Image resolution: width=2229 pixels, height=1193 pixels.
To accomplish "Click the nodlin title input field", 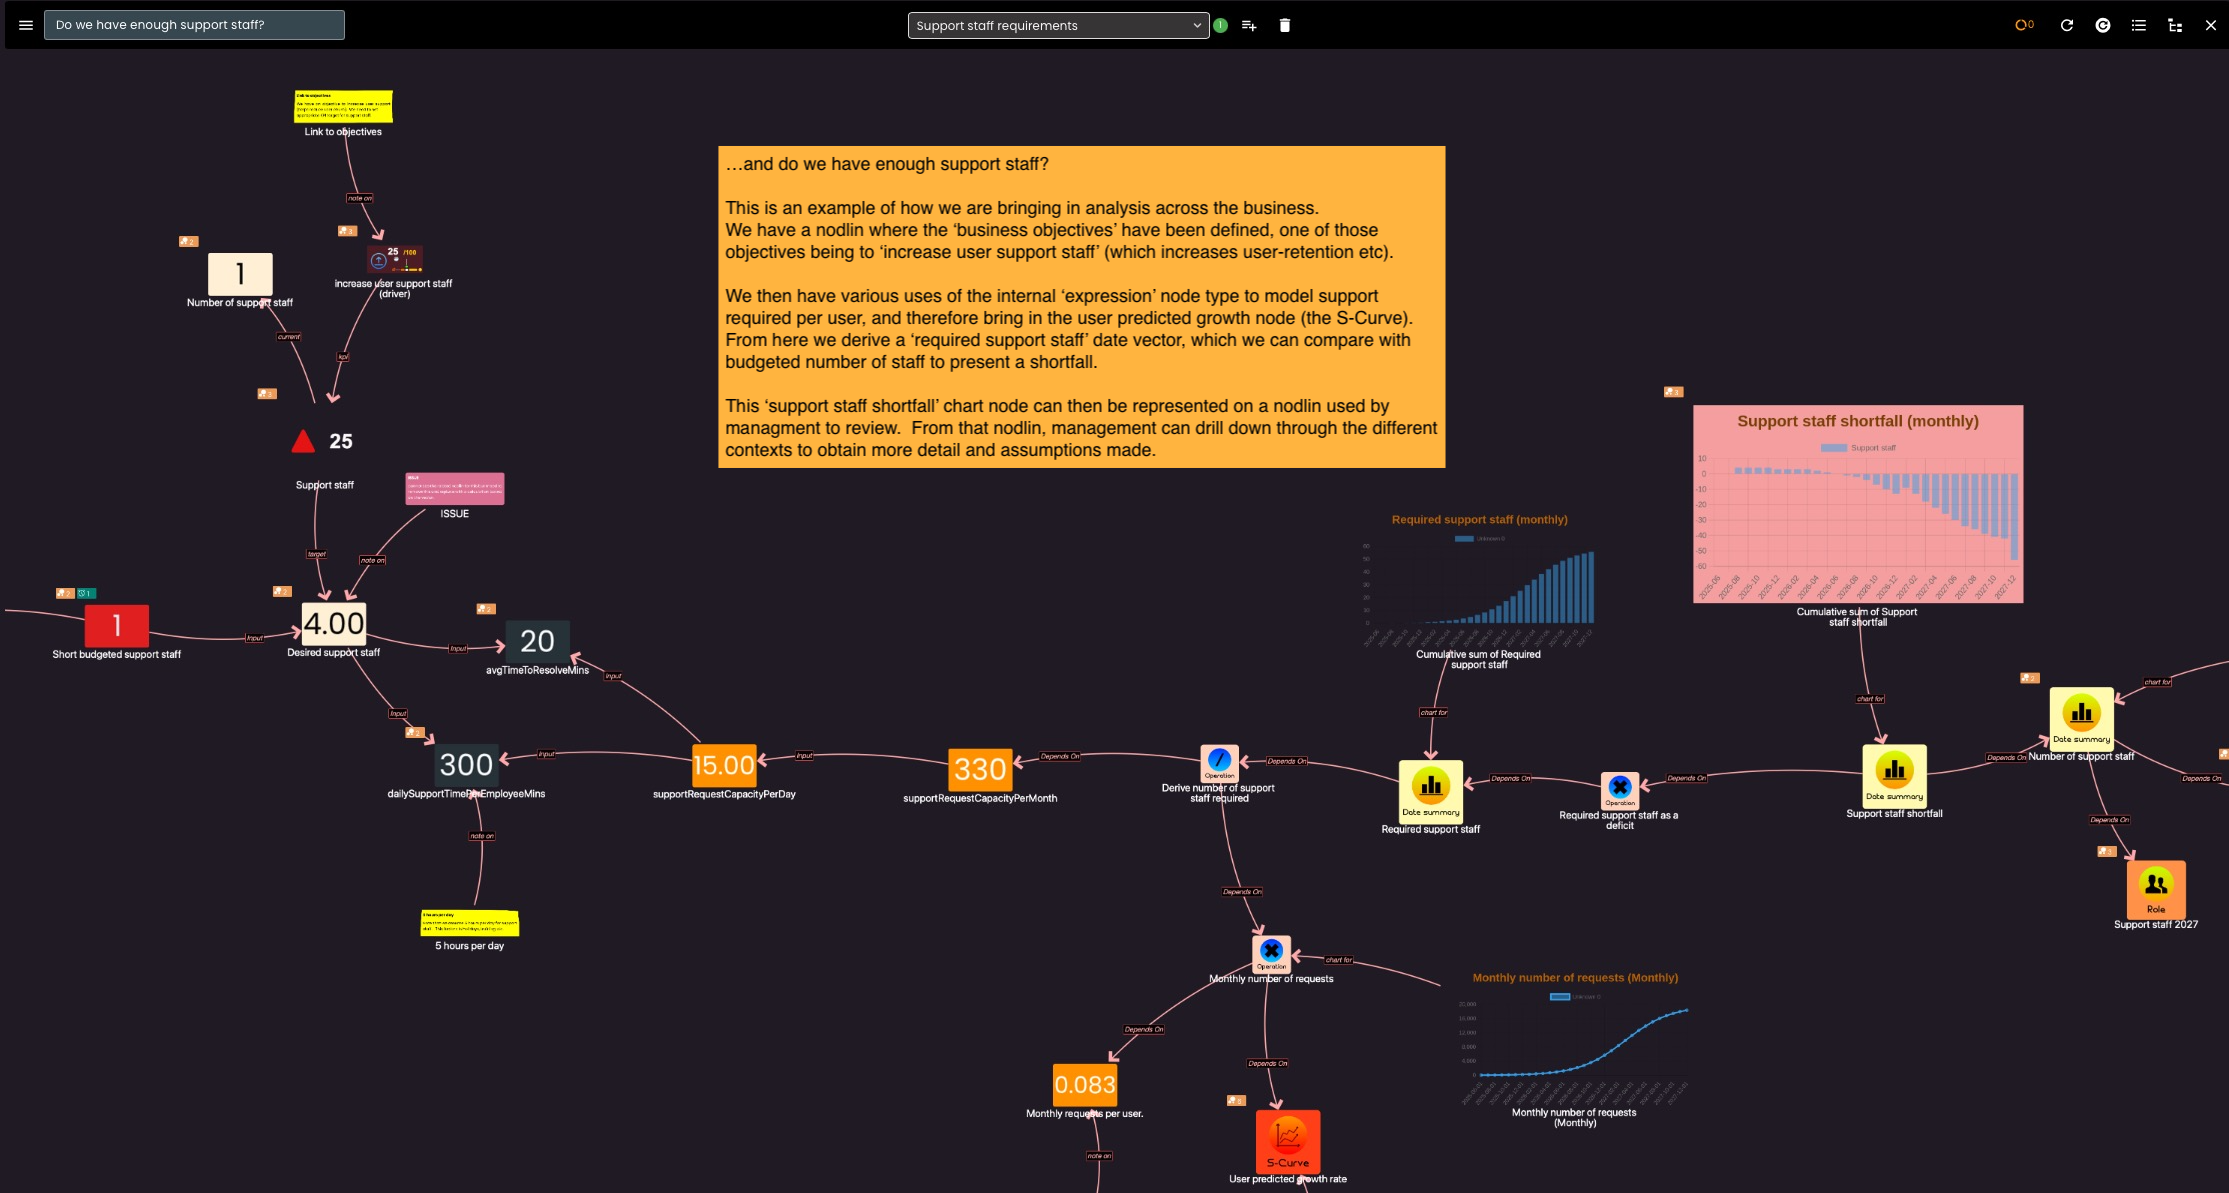I will [x=194, y=25].
